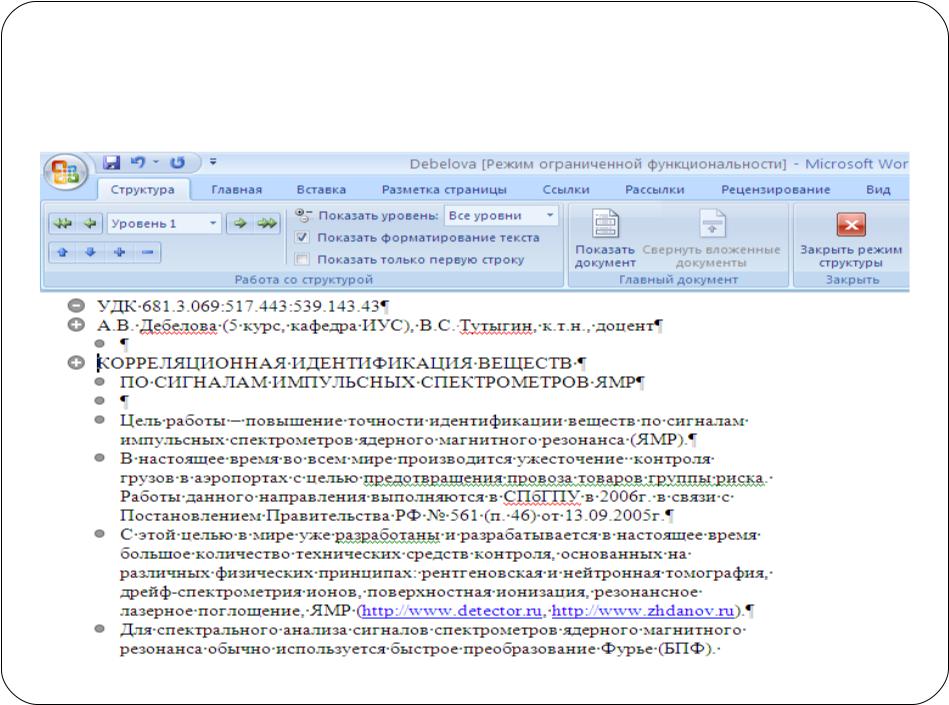Select bullet of 'С этой целью' paragraph
Viewport: 949px width, 705px height.
(x=100, y=534)
